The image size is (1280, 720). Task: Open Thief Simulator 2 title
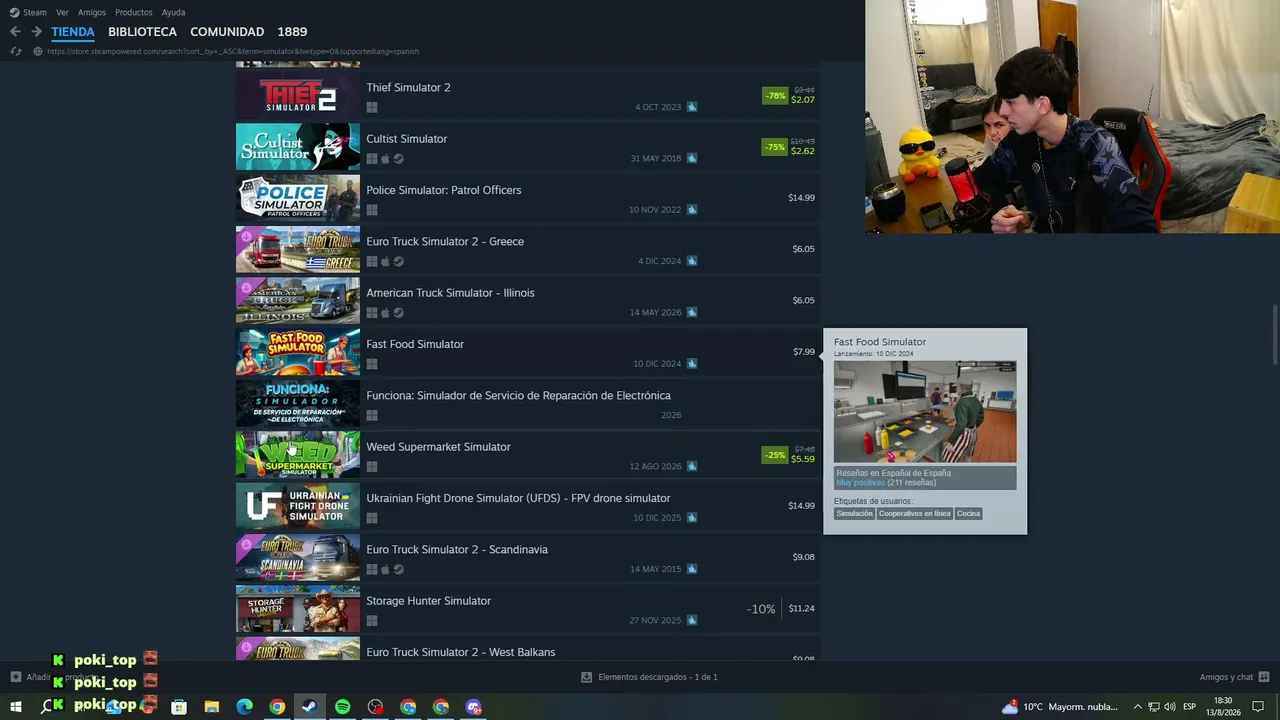[x=408, y=88]
